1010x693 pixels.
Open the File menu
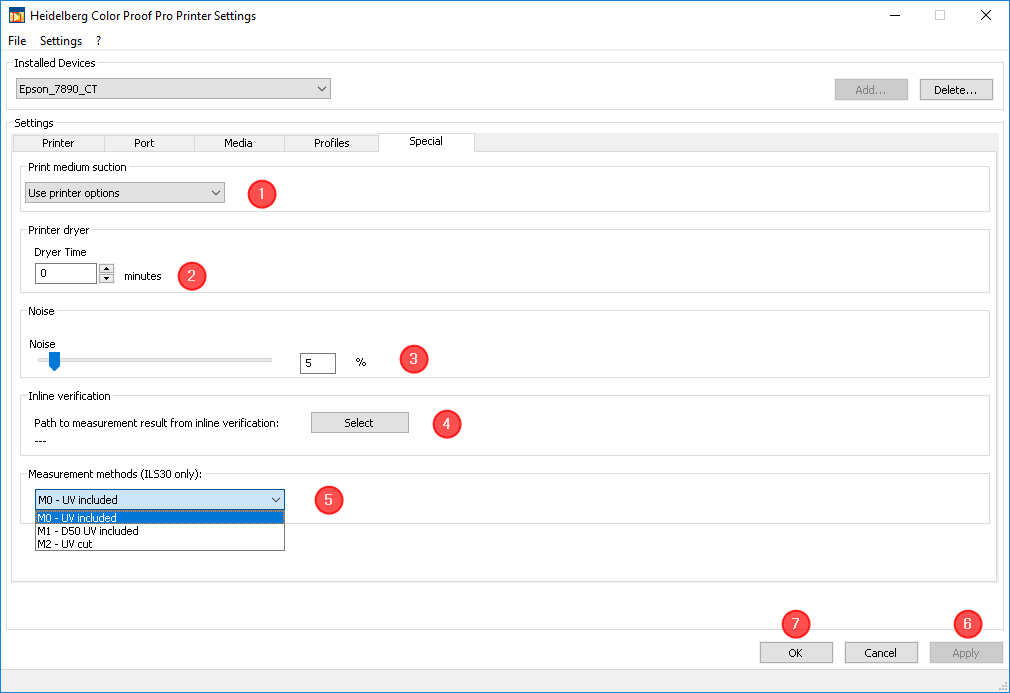pos(17,41)
